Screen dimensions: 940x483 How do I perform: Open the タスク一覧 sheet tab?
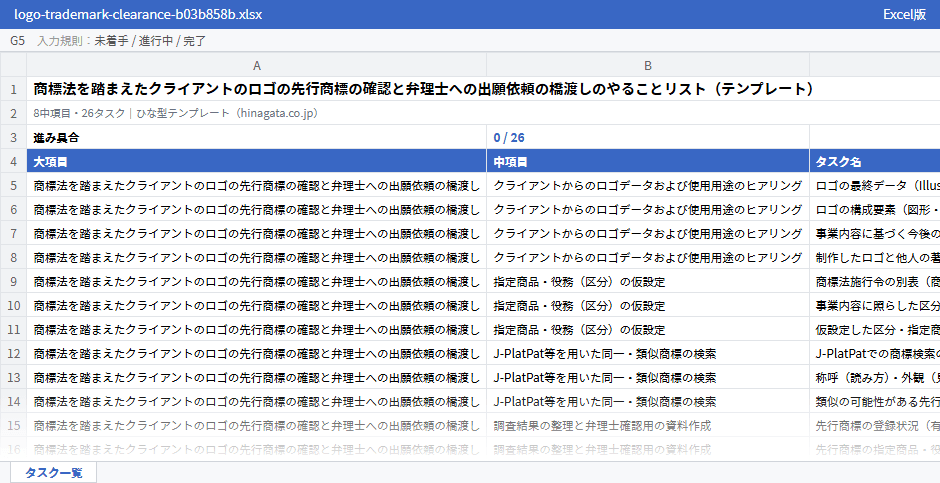coord(53,472)
